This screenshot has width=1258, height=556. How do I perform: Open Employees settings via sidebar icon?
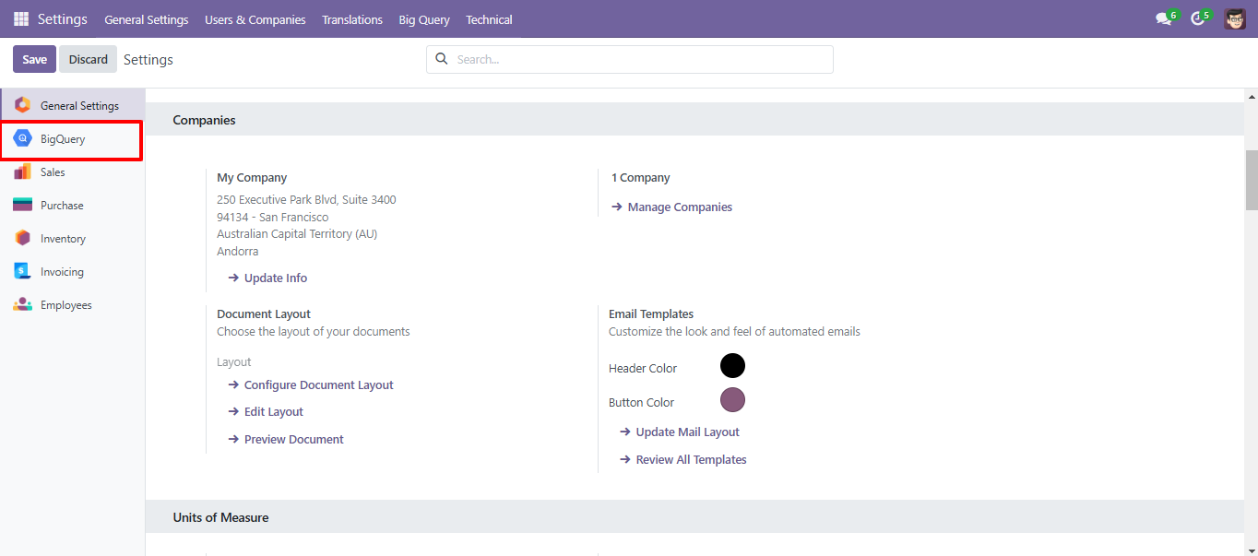pyautogui.click(x=22, y=305)
